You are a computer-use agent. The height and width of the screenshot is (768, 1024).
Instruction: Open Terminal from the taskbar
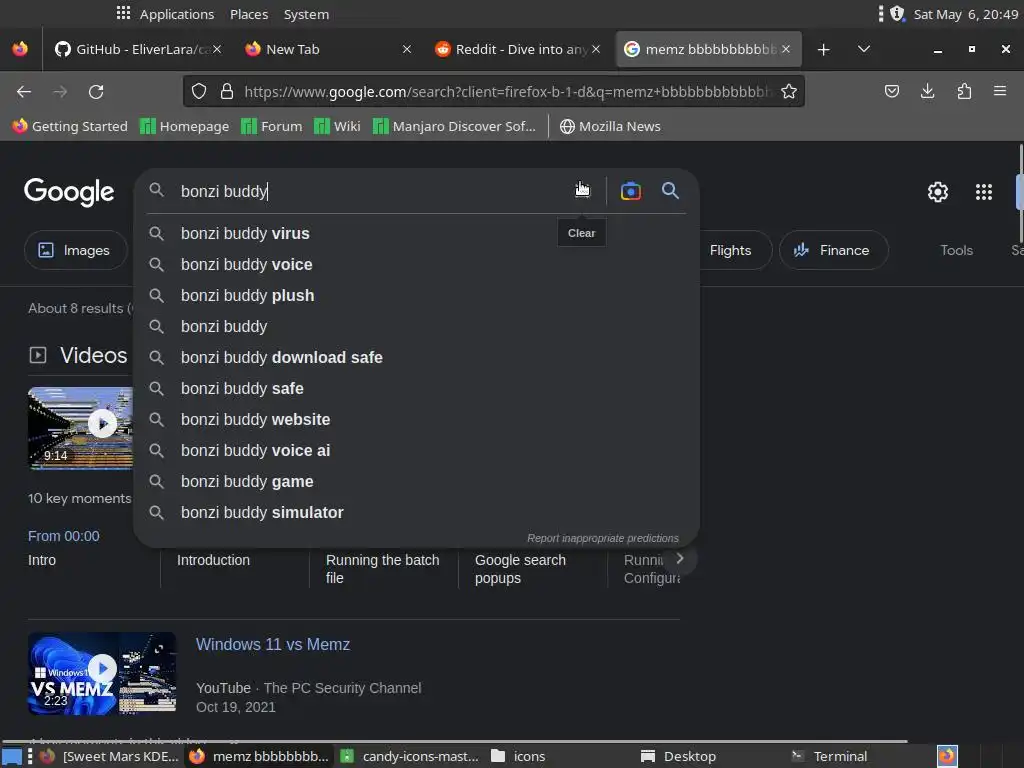pos(829,756)
